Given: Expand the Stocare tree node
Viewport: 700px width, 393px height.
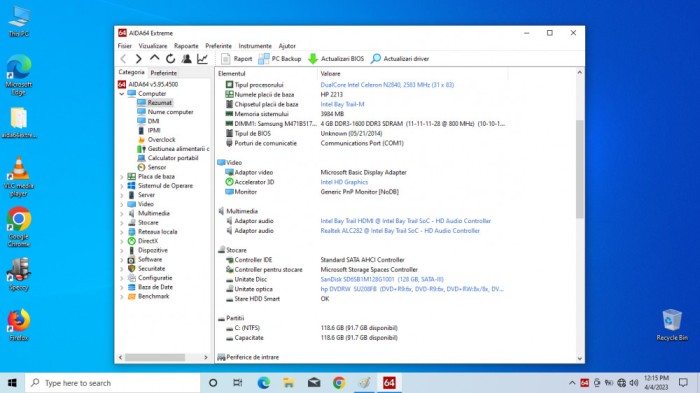Looking at the screenshot, I should (x=121, y=223).
